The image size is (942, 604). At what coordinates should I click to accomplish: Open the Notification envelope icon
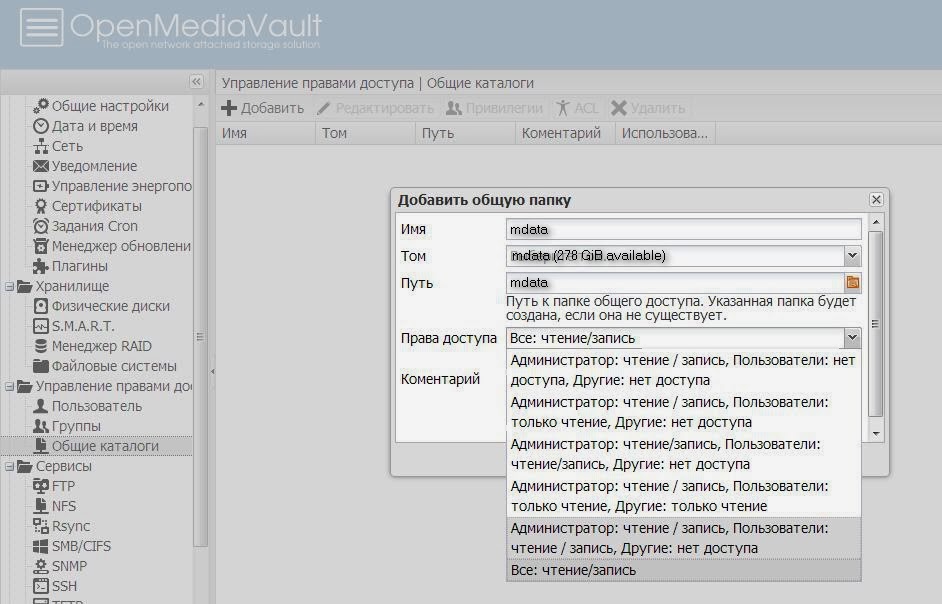coord(40,166)
